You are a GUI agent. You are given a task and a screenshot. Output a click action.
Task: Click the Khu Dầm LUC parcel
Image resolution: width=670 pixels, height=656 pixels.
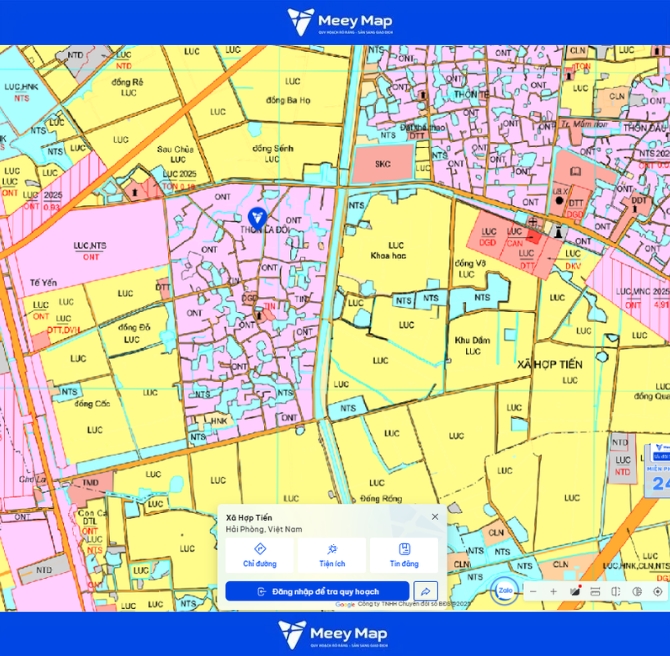[472, 346]
